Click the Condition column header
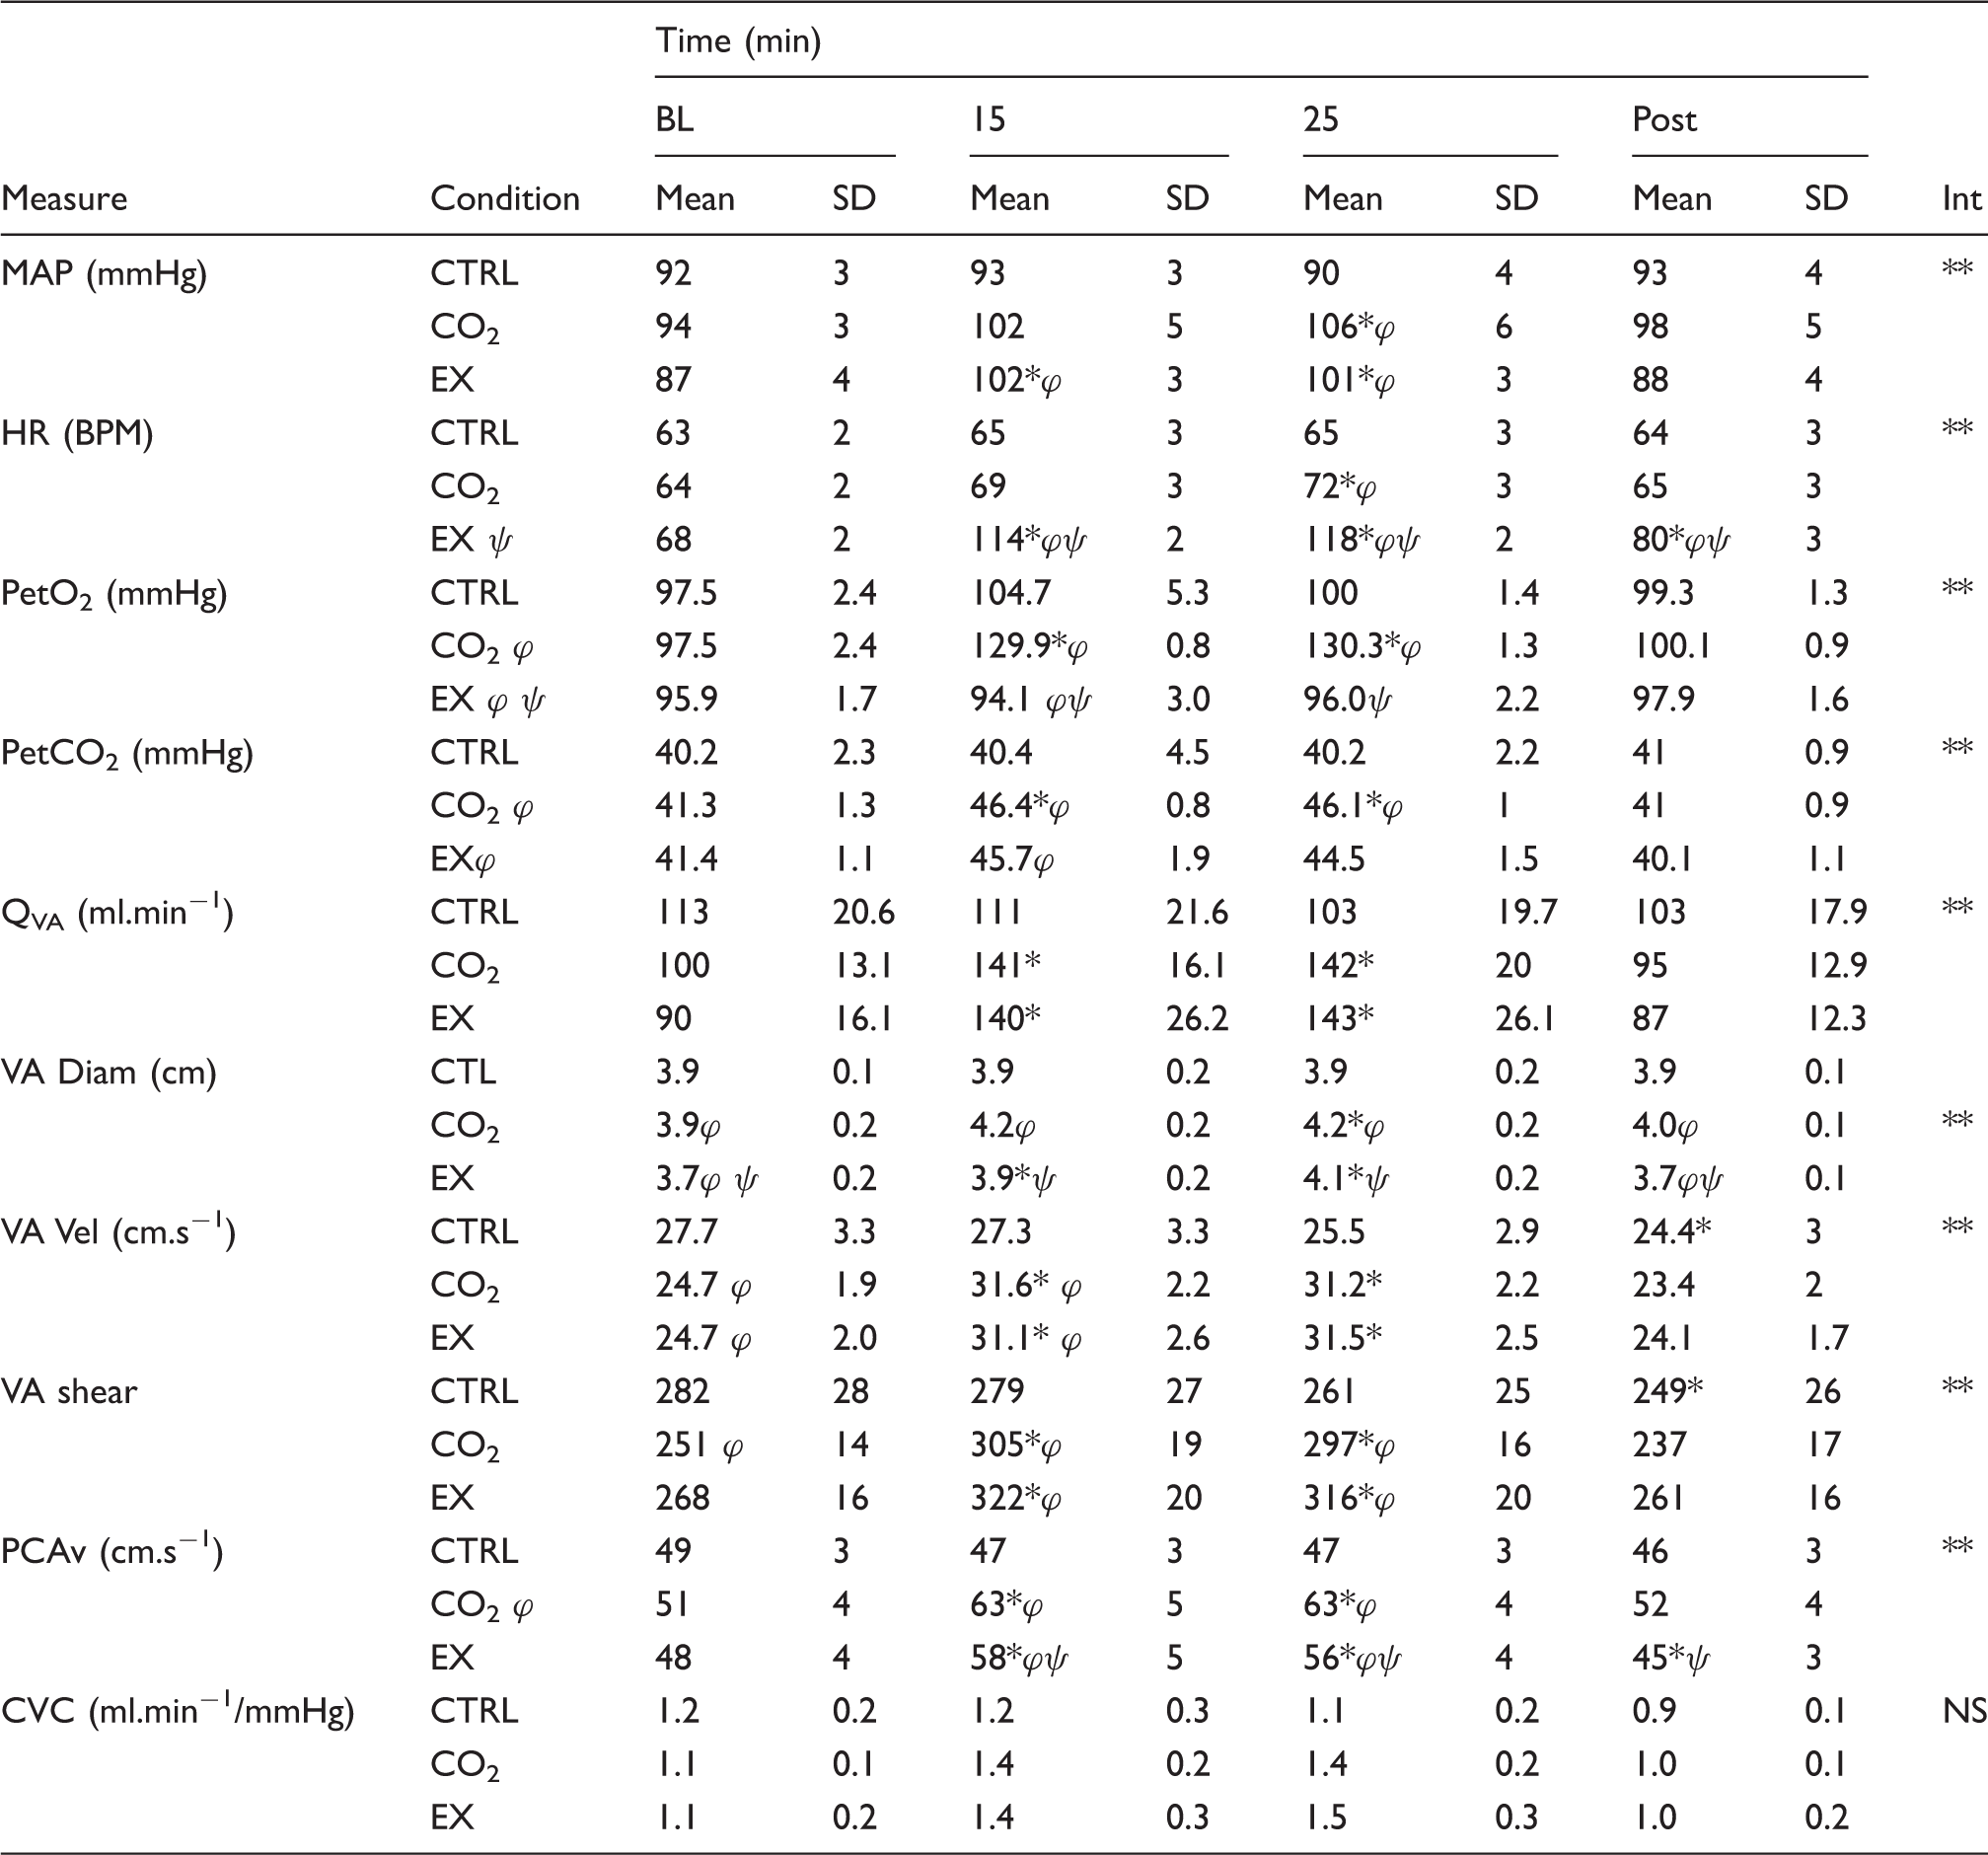Image resolution: width=1988 pixels, height=1855 pixels. [x=505, y=198]
